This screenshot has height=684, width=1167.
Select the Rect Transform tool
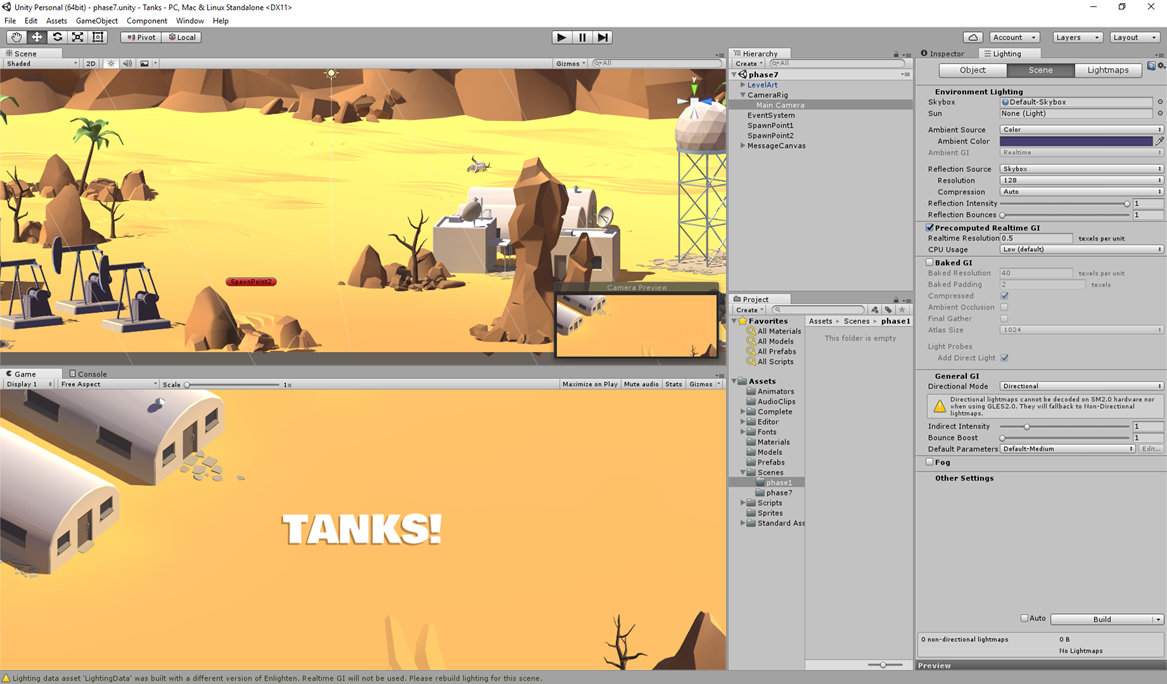coord(97,37)
